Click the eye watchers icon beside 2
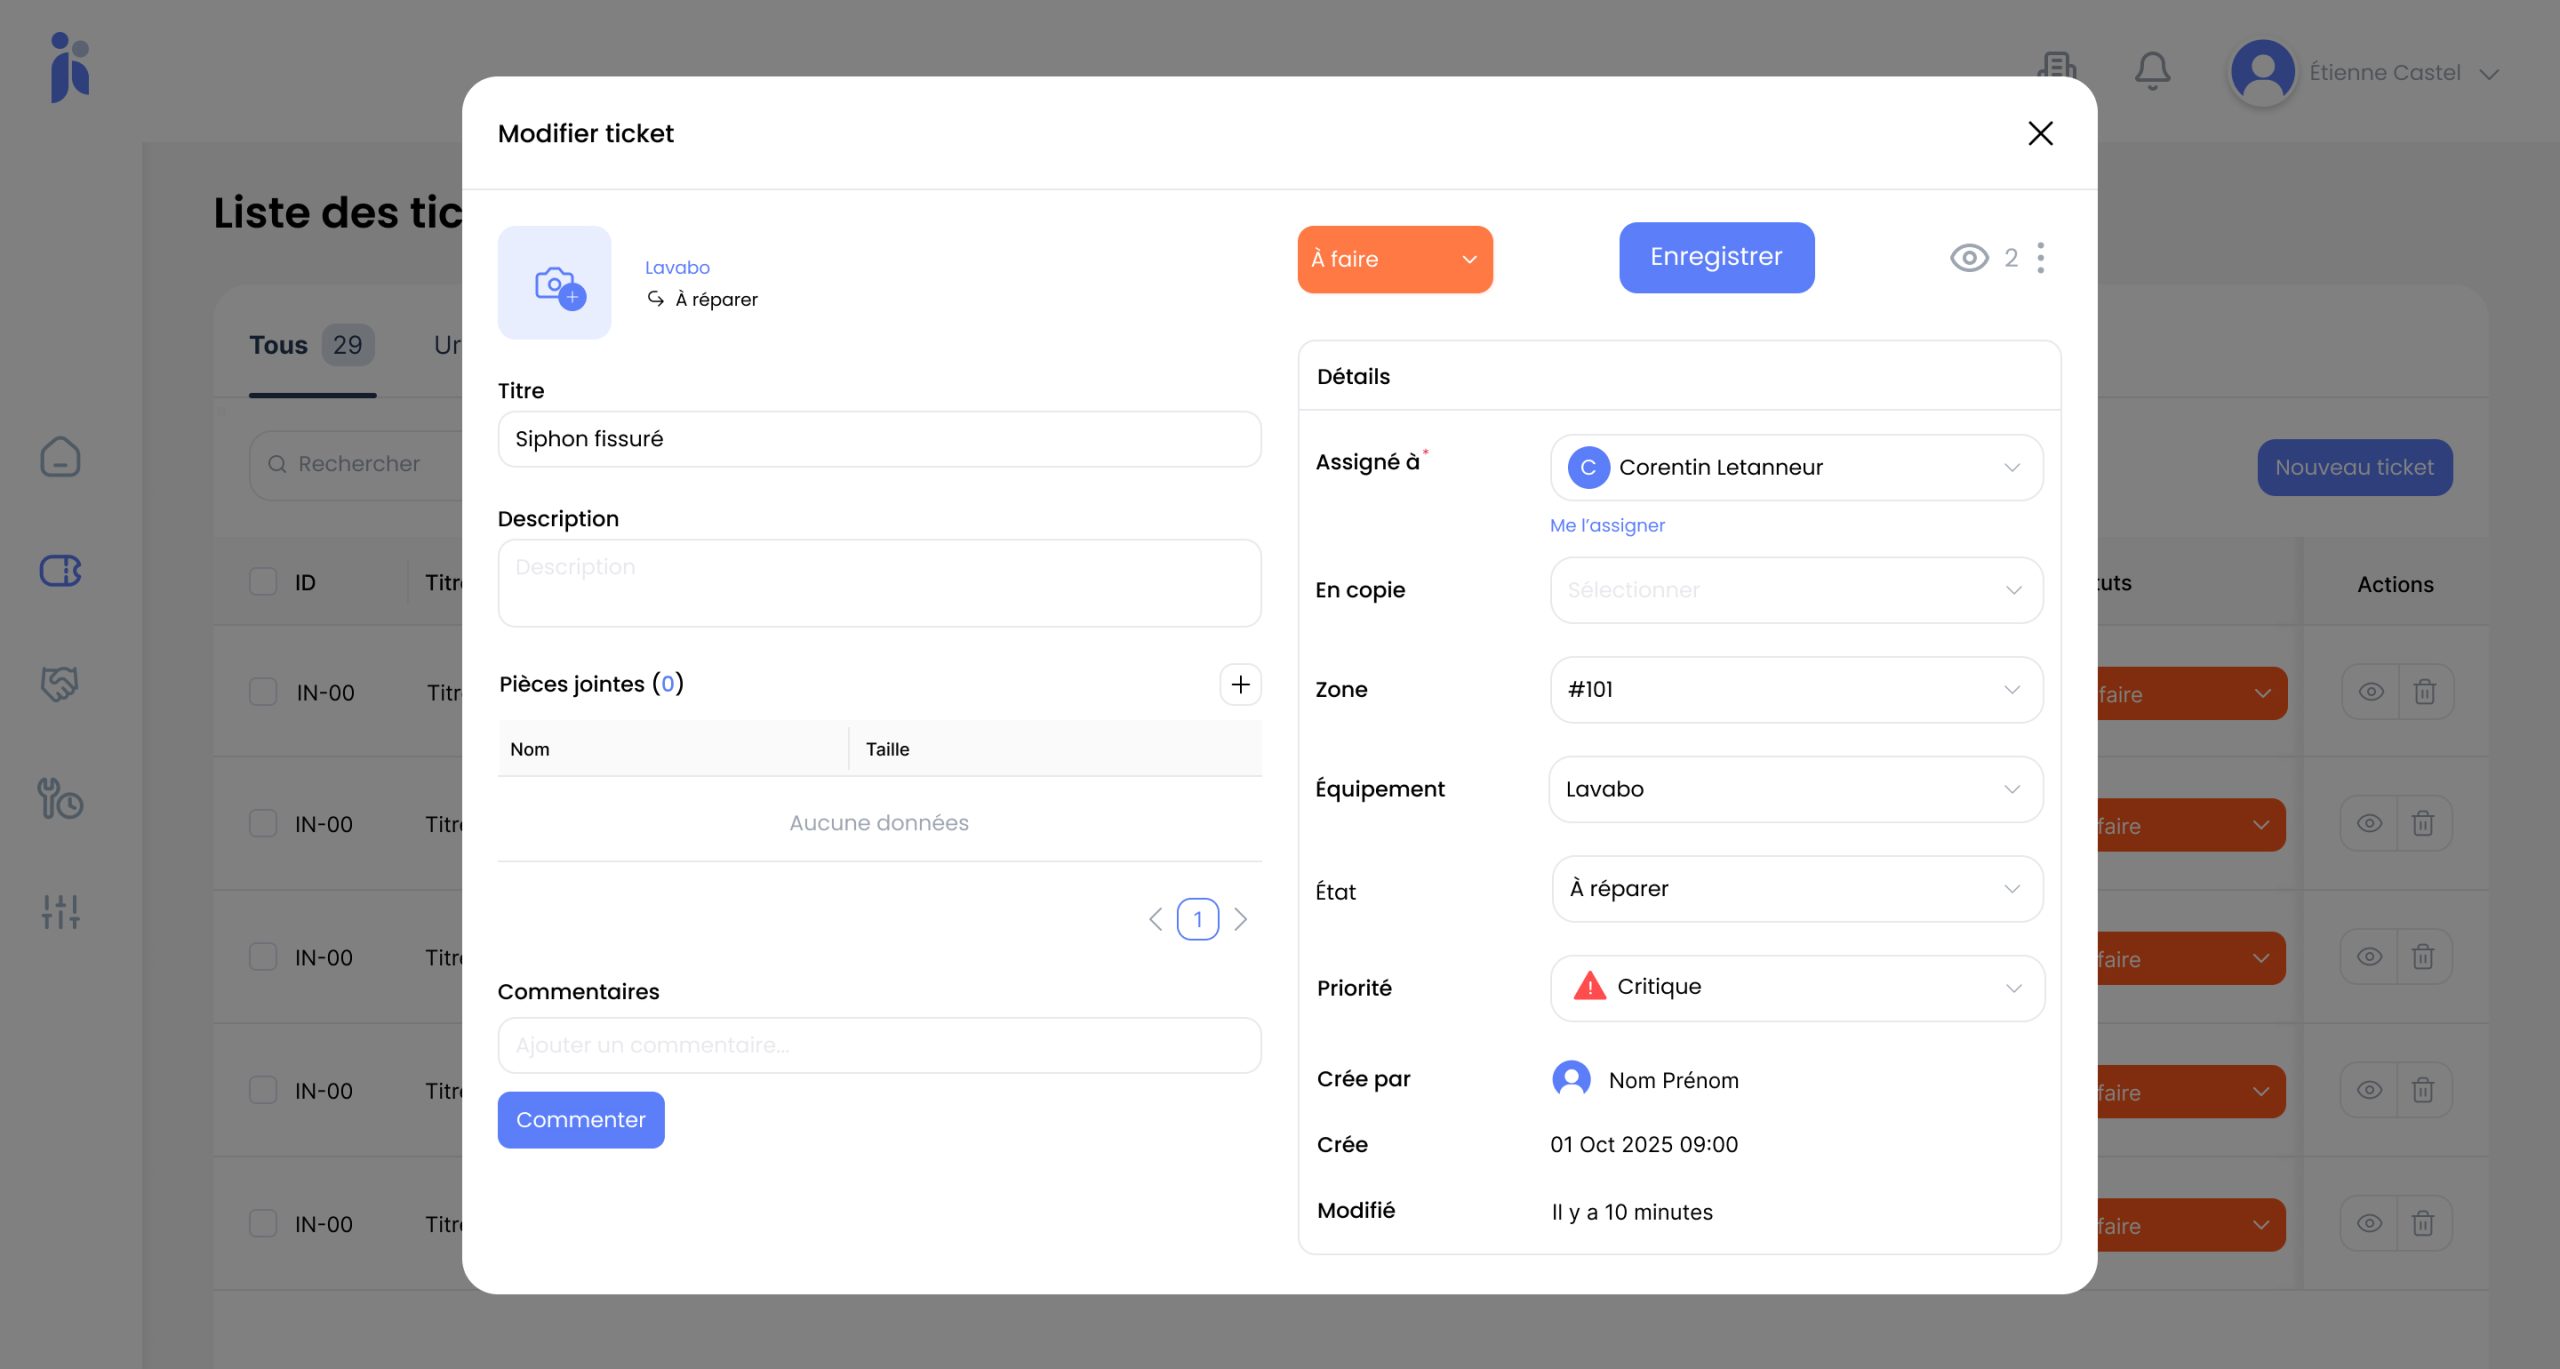The height and width of the screenshot is (1369, 2560). coord(1969,258)
